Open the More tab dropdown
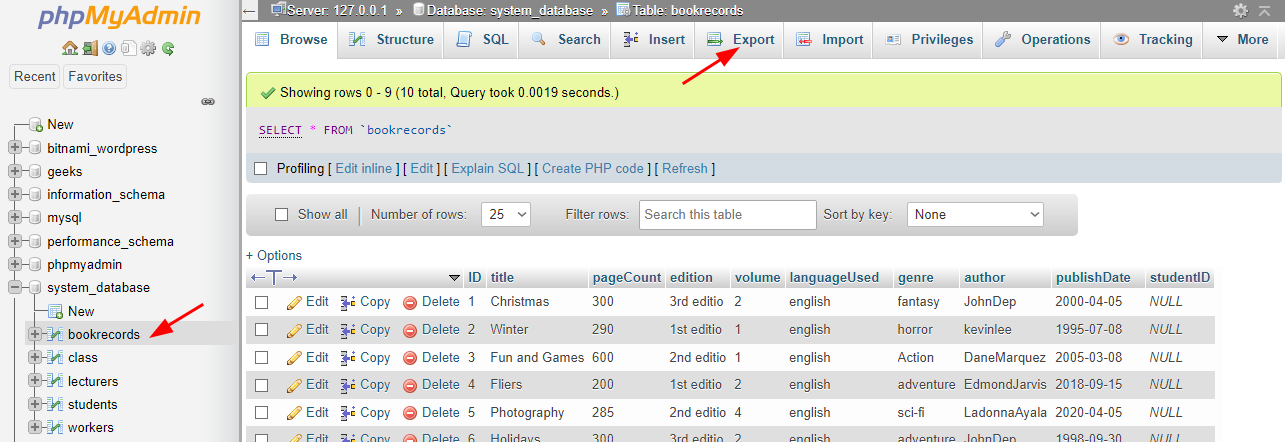This screenshot has width=1285, height=442. click(x=1242, y=40)
